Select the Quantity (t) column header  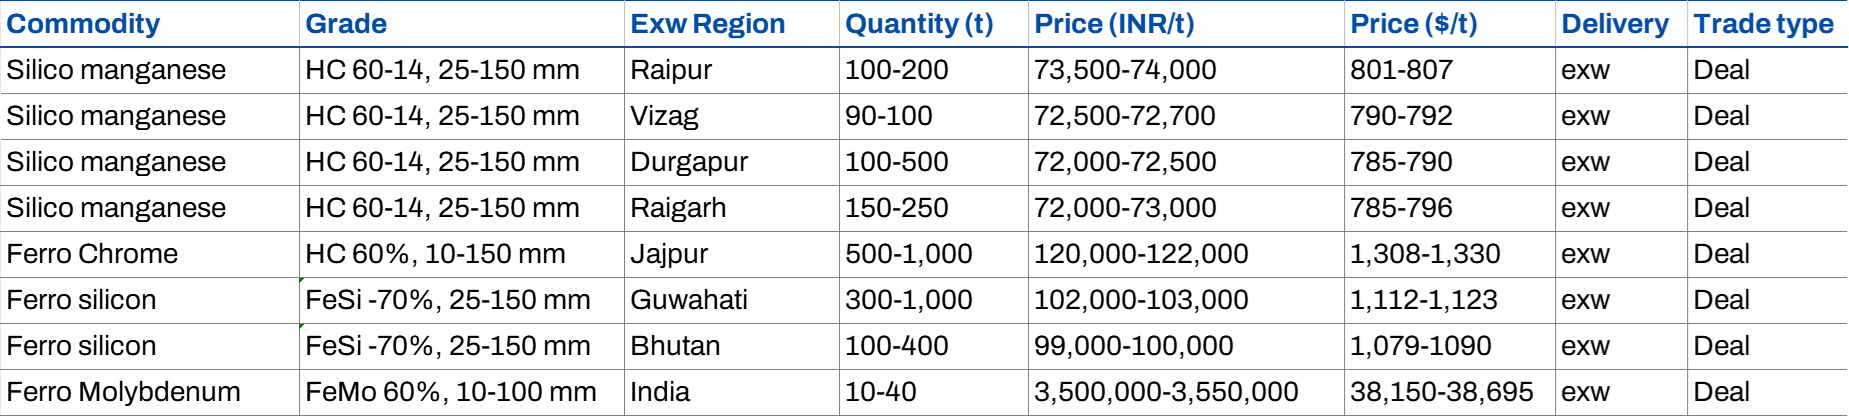(x=919, y=24)
